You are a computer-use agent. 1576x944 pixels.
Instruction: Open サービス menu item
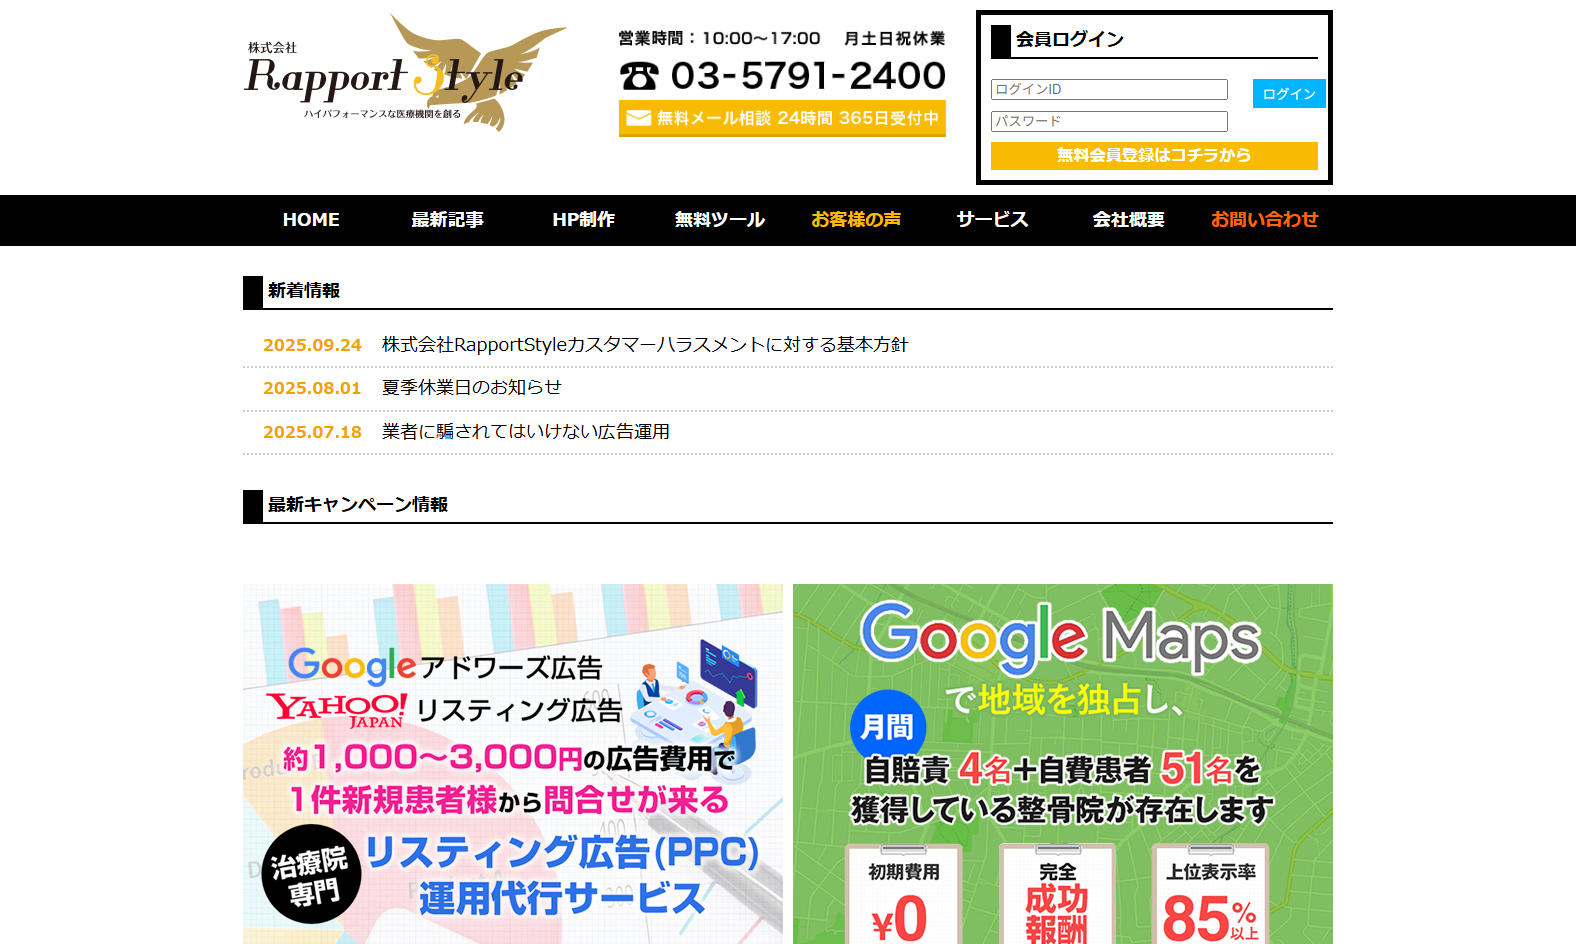click(x=991, y=220)
